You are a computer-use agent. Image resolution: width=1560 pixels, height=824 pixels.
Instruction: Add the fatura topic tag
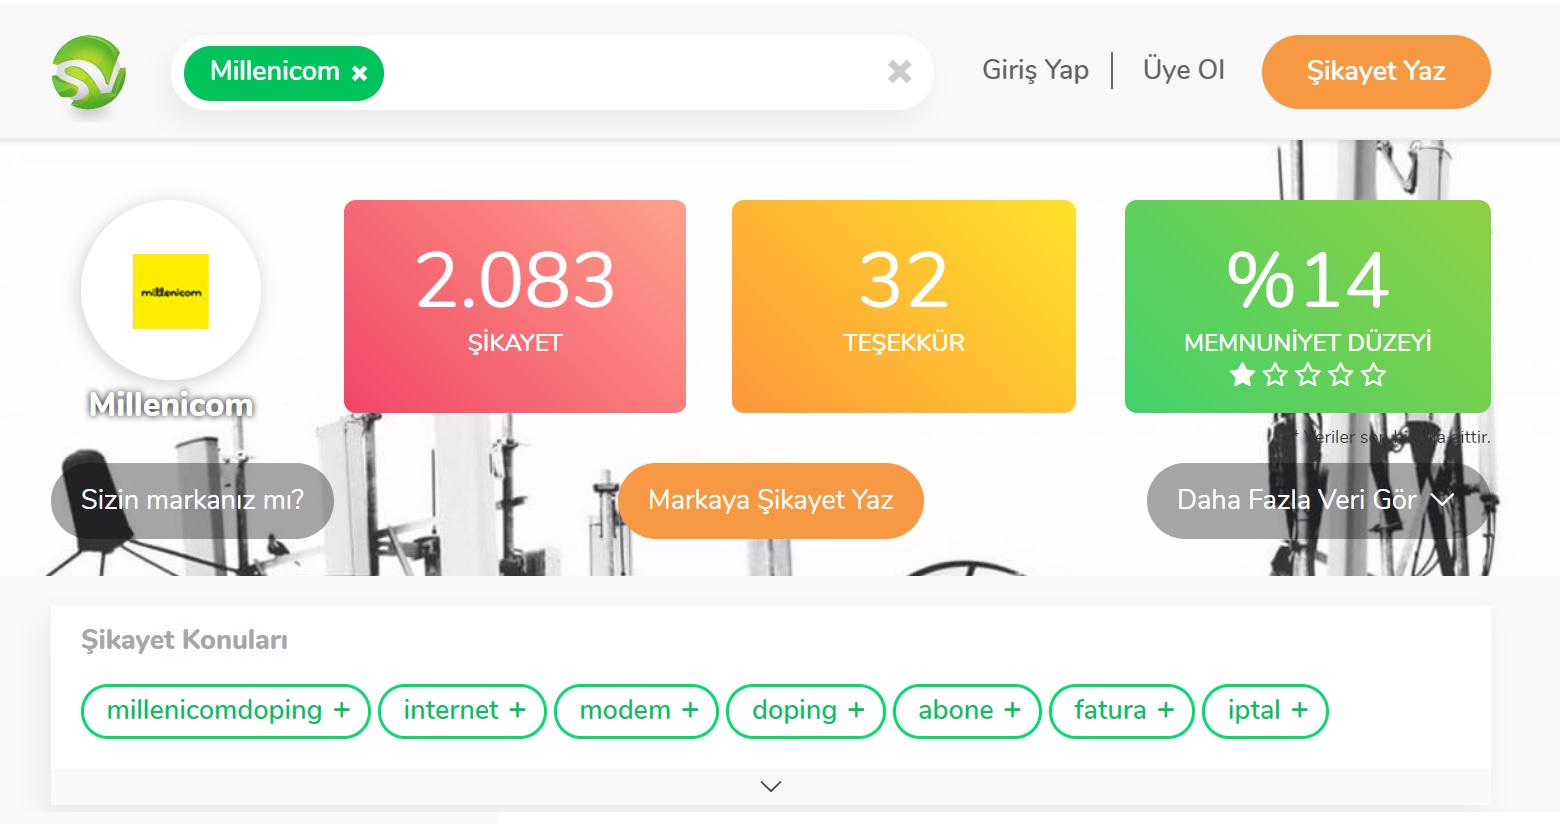(1122, 711)
